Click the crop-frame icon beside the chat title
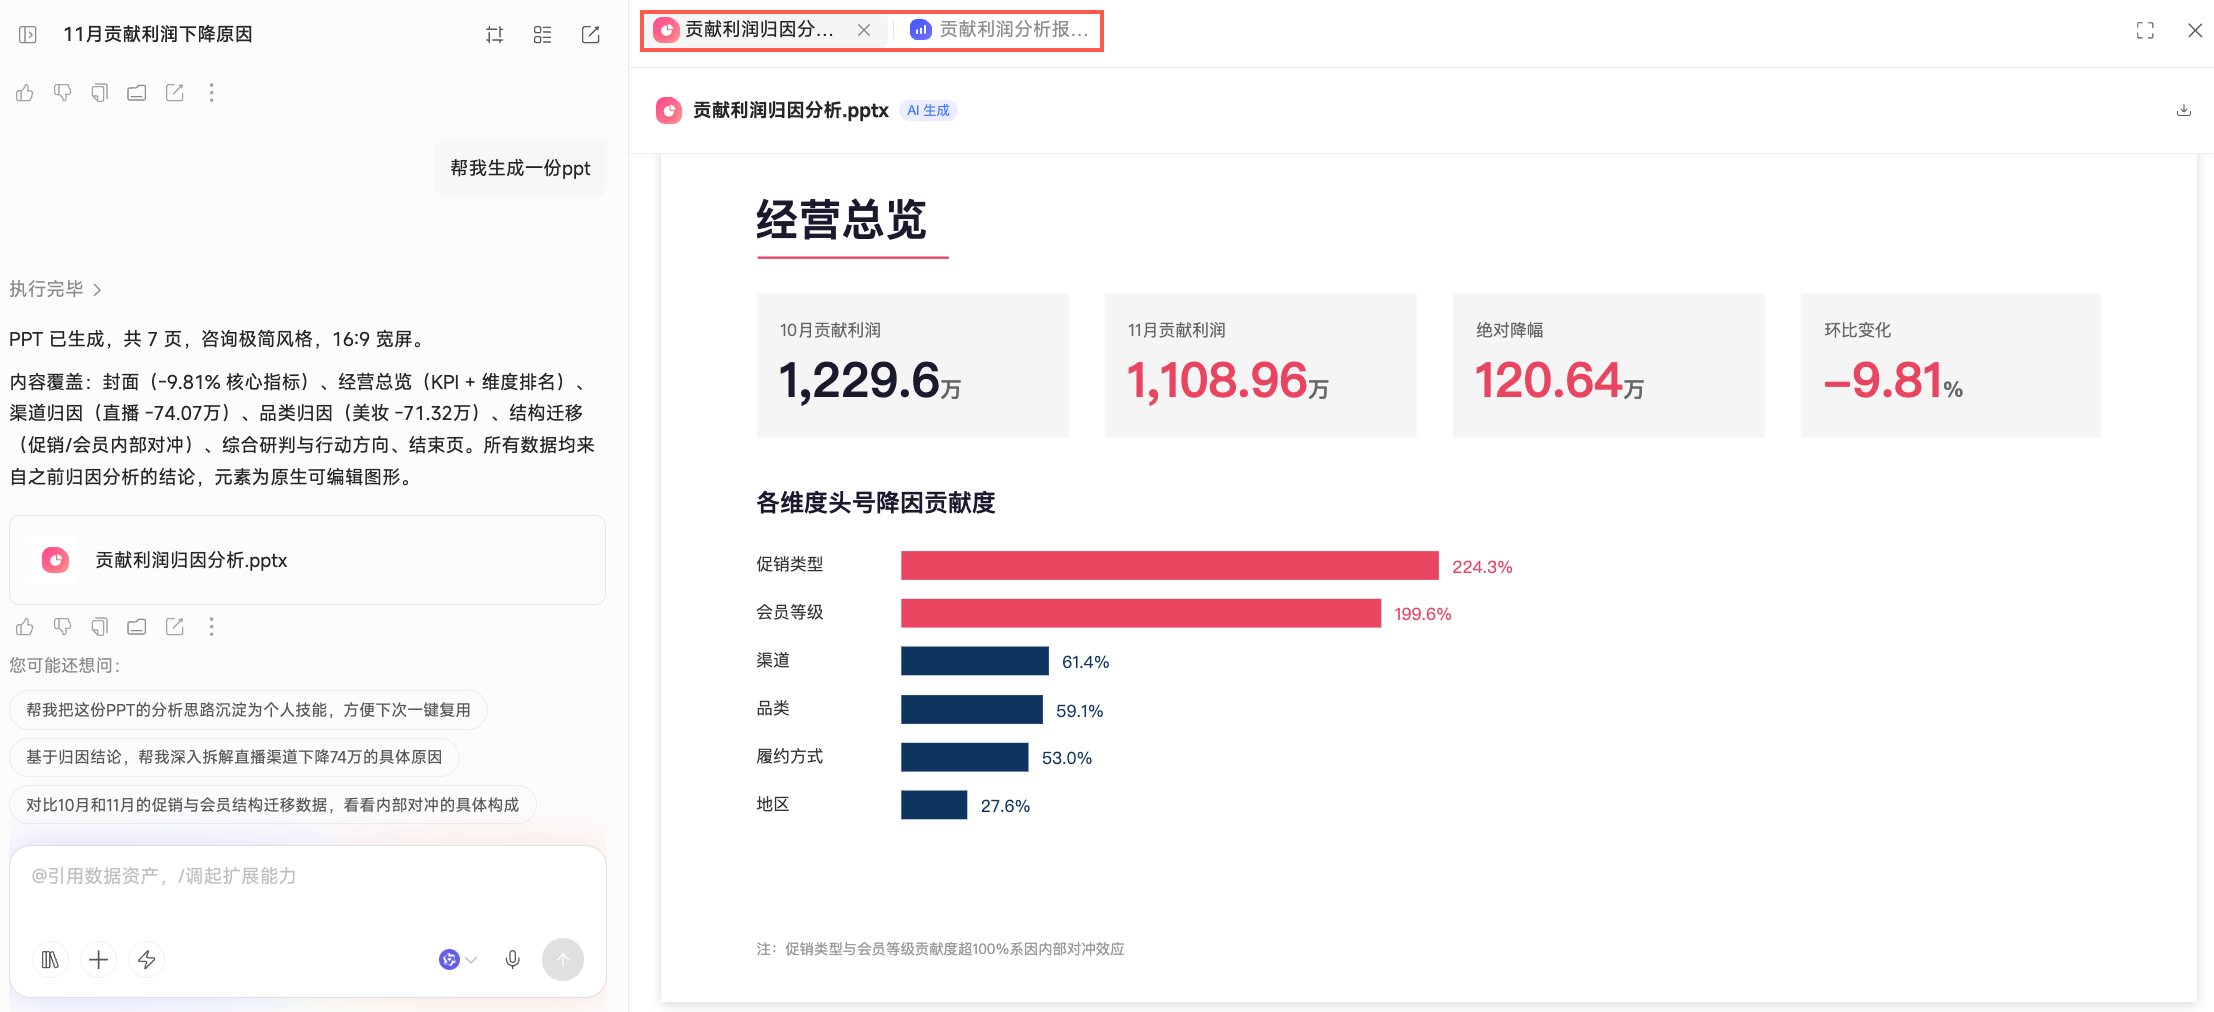2214x1012 pixels. pyautogui.click(x=495, y=35)
